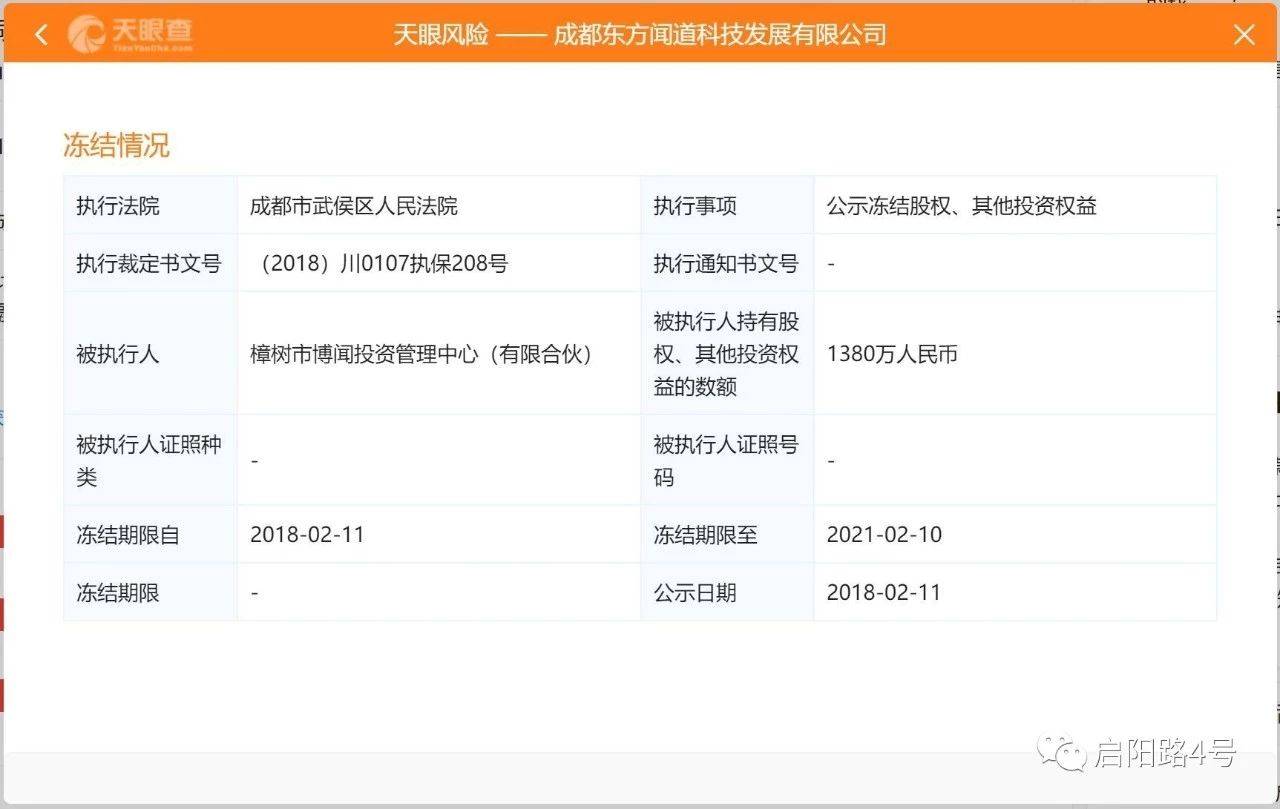1280x809 pixels.
Task: Select the 被执行人证照号码 label cell
Action: click(727, 460)
